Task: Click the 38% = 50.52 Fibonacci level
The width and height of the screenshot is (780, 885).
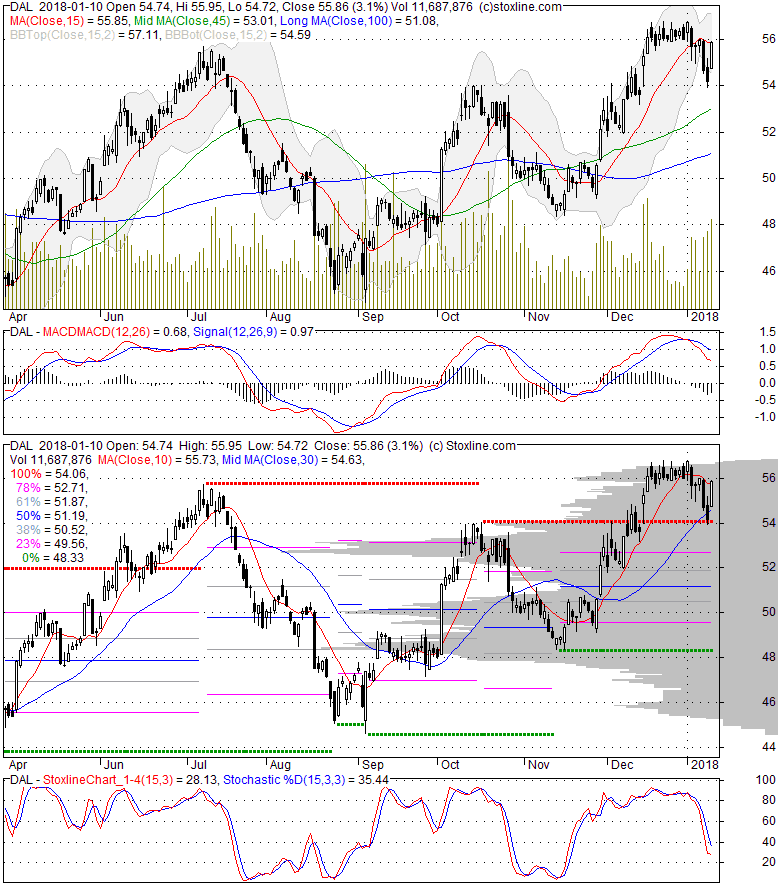Action: 48,528
